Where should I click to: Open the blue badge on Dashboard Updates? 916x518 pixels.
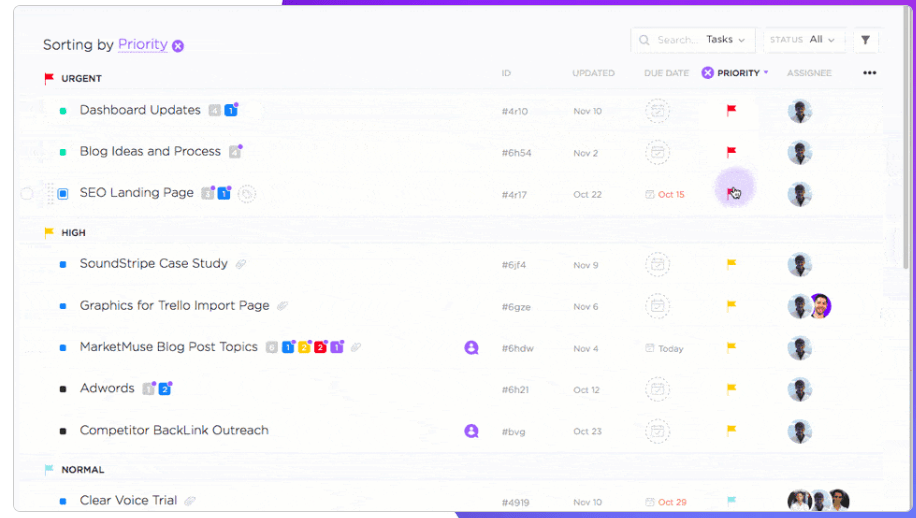[x=231, y=110]
